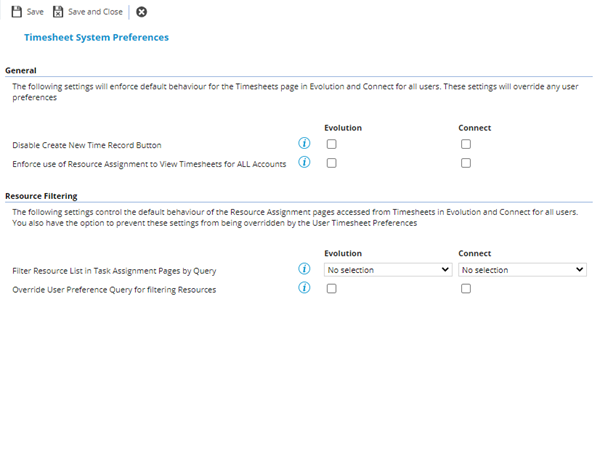Tick Enforce Resource Assignment checkbox under Connect
This screenshot has width=600, height=458.
coord(466,164)
